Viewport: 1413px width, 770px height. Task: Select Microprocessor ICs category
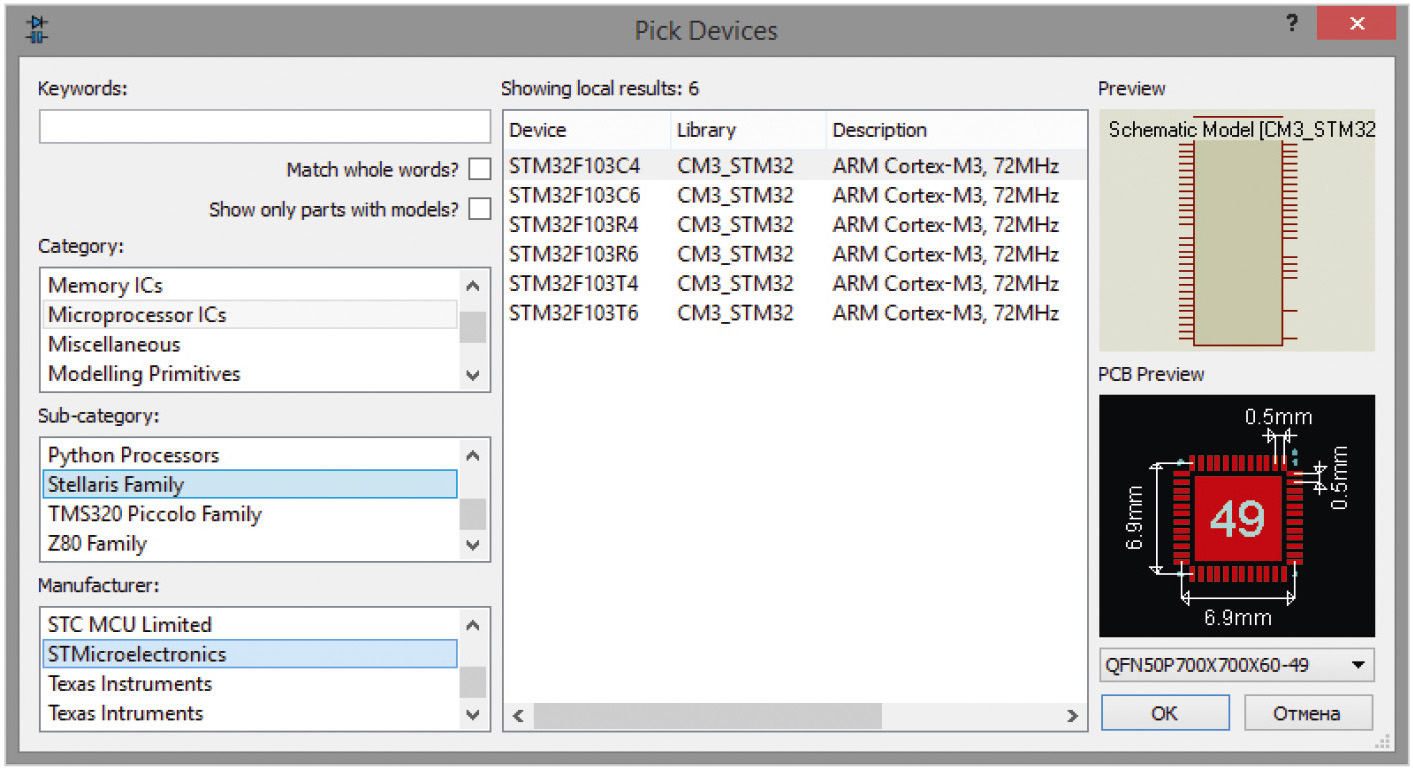(250, 315)
